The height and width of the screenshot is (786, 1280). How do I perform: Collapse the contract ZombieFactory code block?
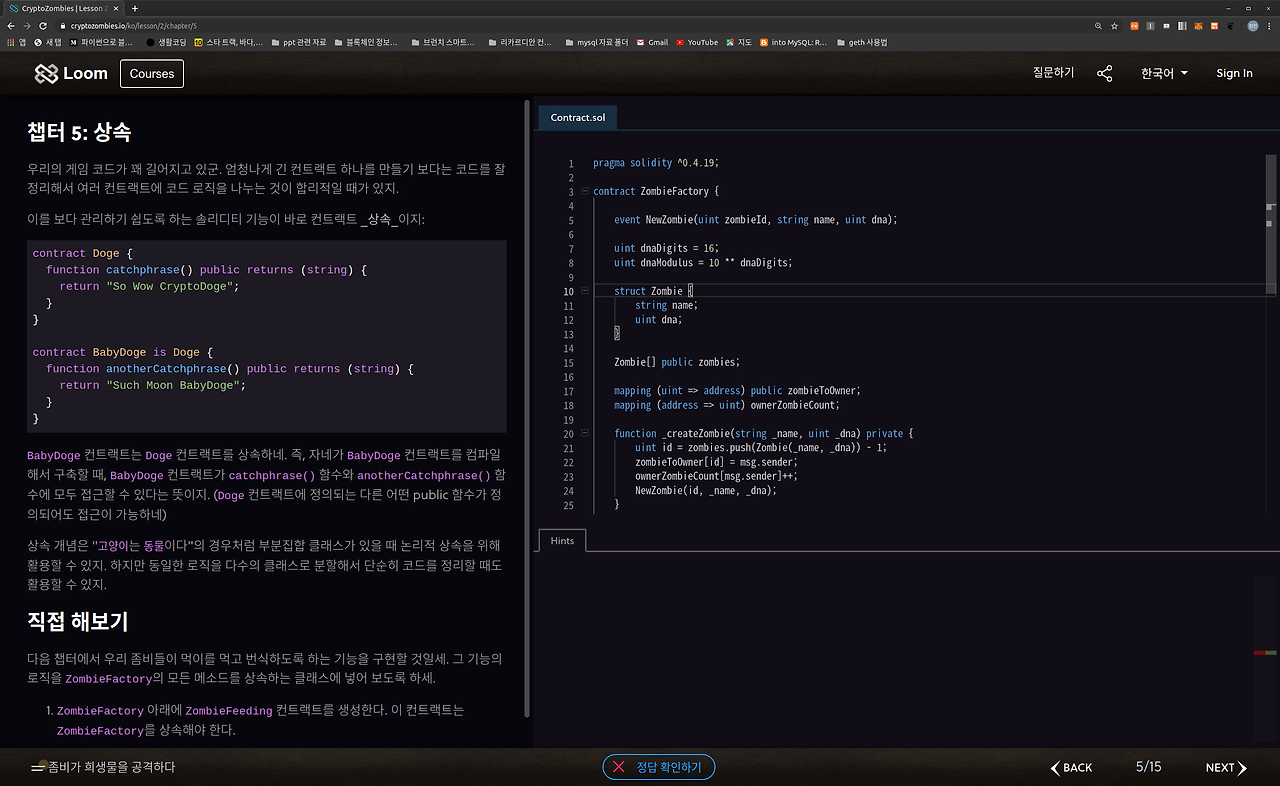584,191
